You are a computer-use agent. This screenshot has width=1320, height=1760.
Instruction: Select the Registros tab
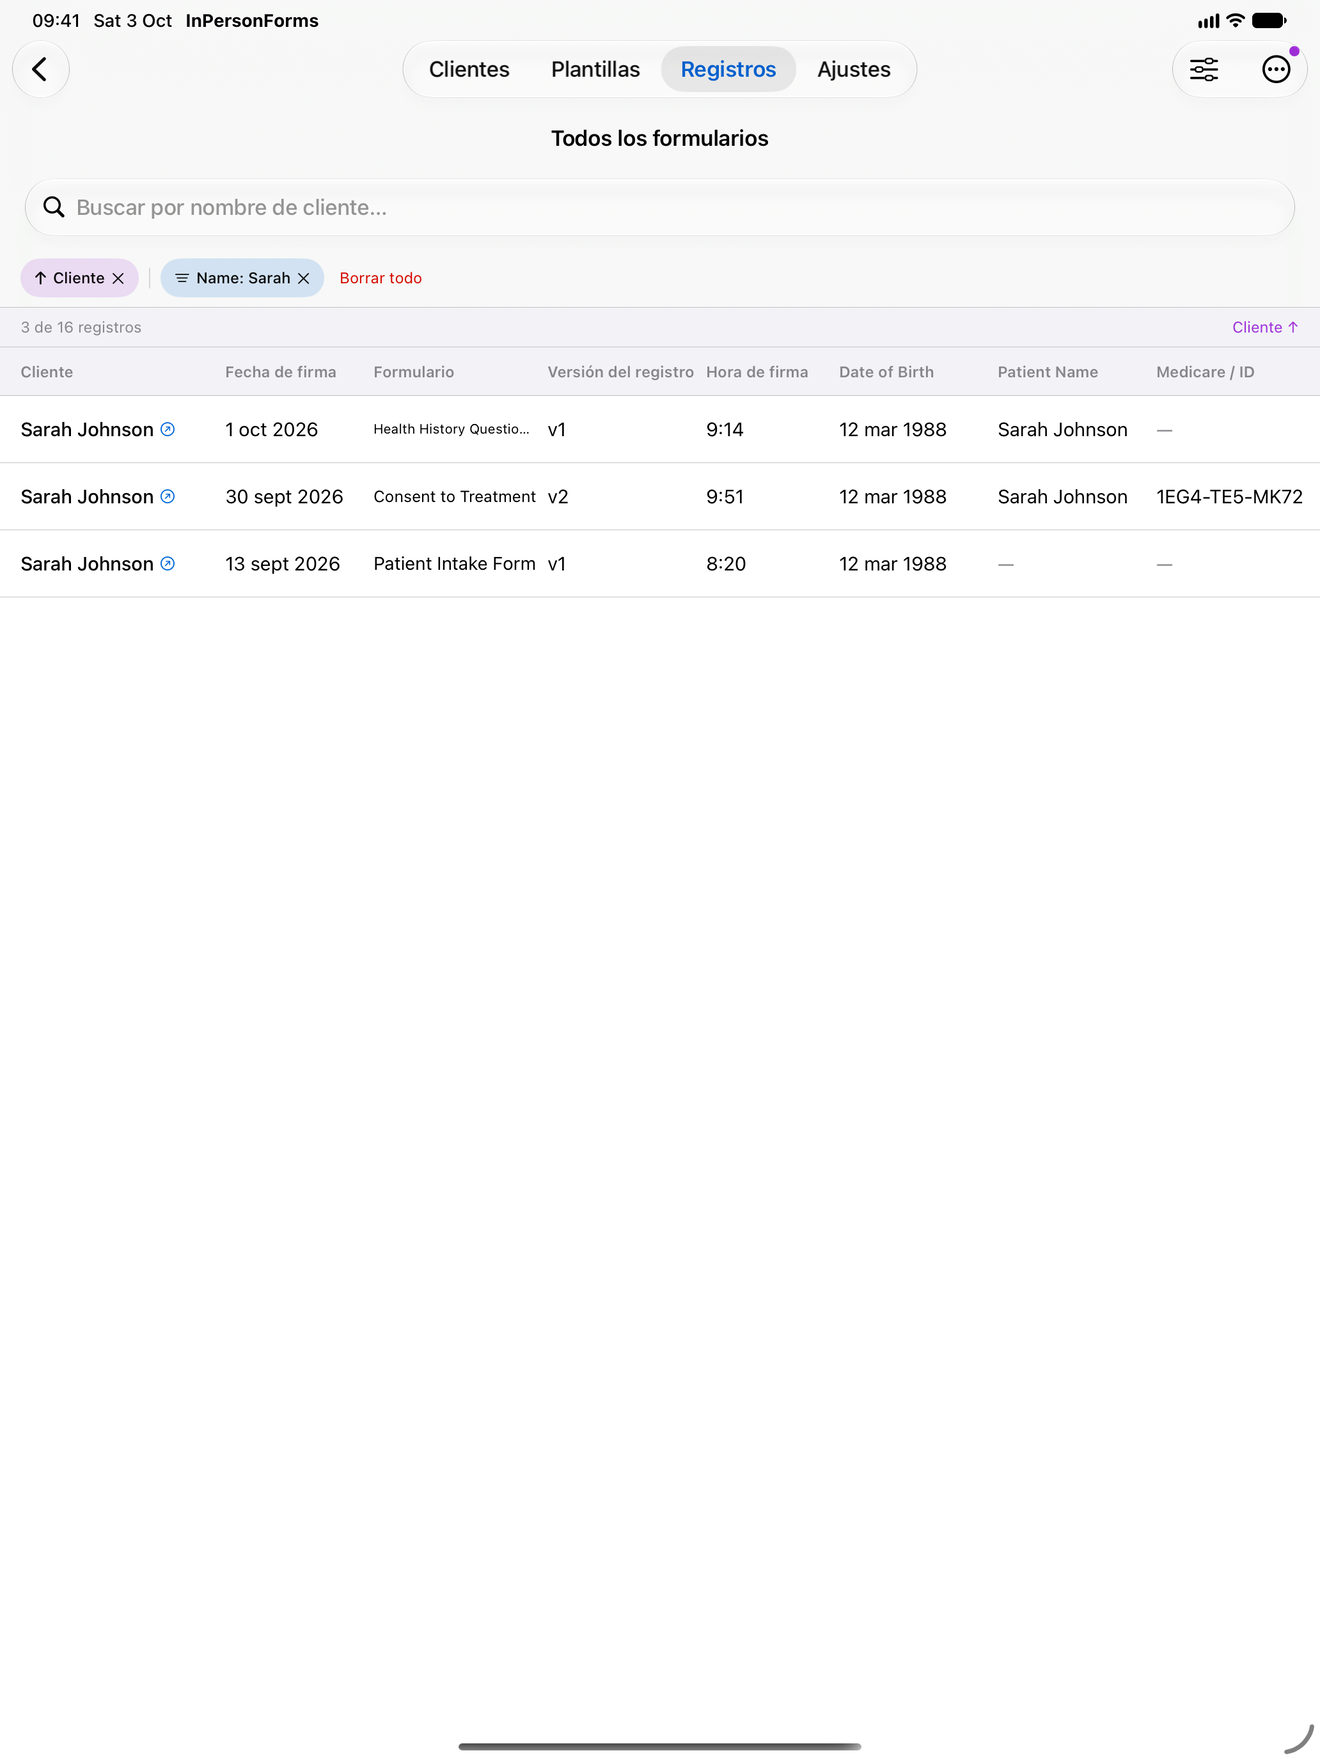coord(728,69)
